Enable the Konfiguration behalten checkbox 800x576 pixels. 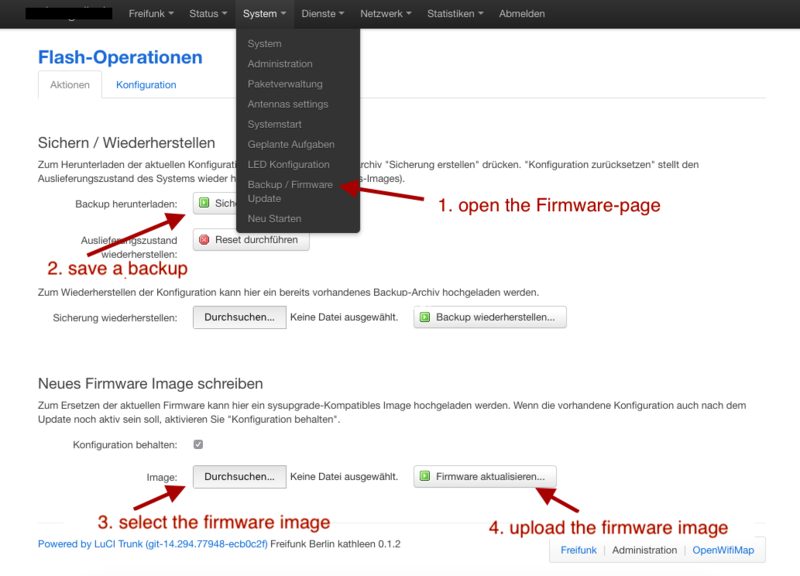[197, 444]
